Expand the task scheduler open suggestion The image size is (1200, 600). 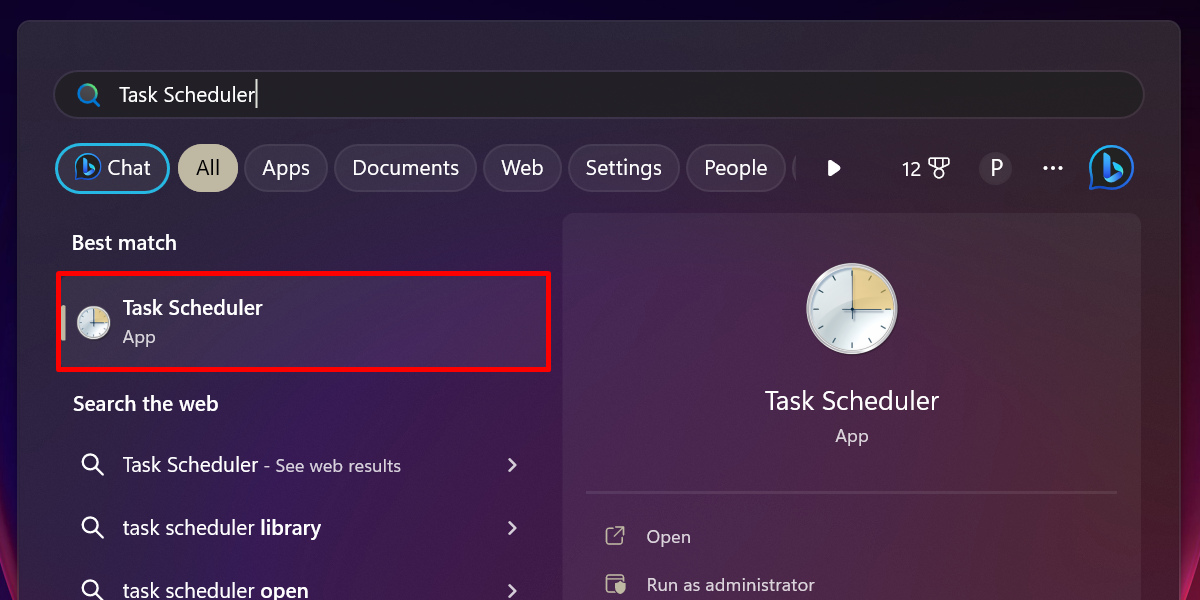coord(512,589)
